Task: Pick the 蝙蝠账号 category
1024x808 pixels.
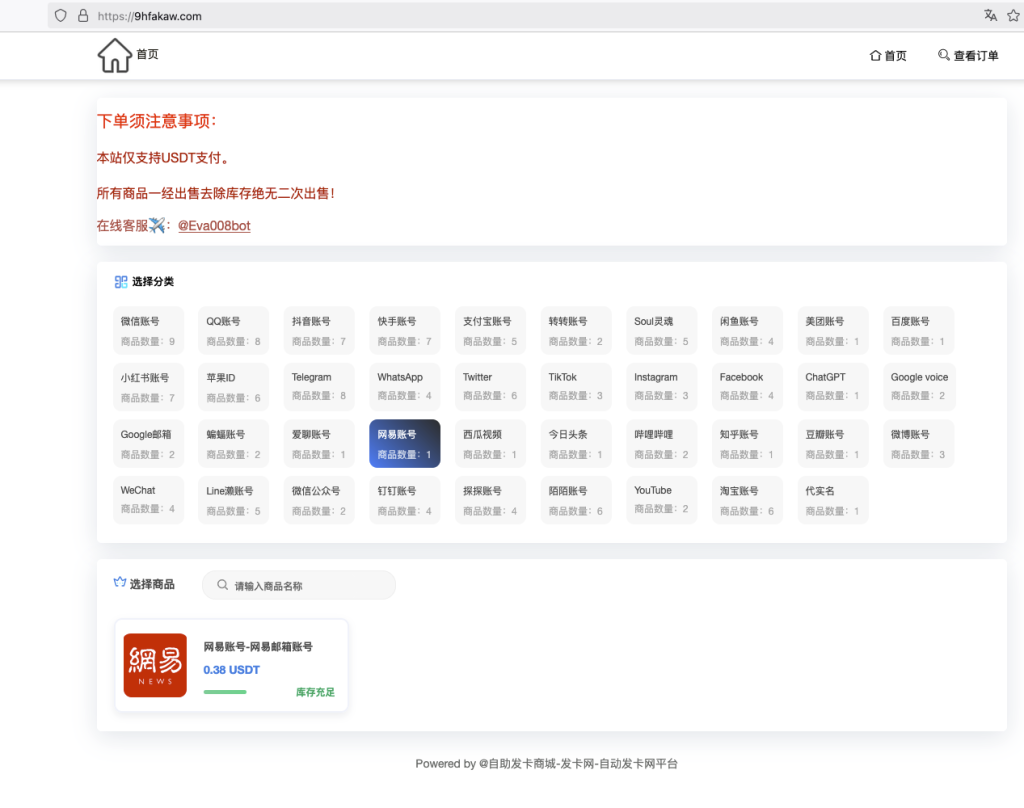Action: pos(234,444)
